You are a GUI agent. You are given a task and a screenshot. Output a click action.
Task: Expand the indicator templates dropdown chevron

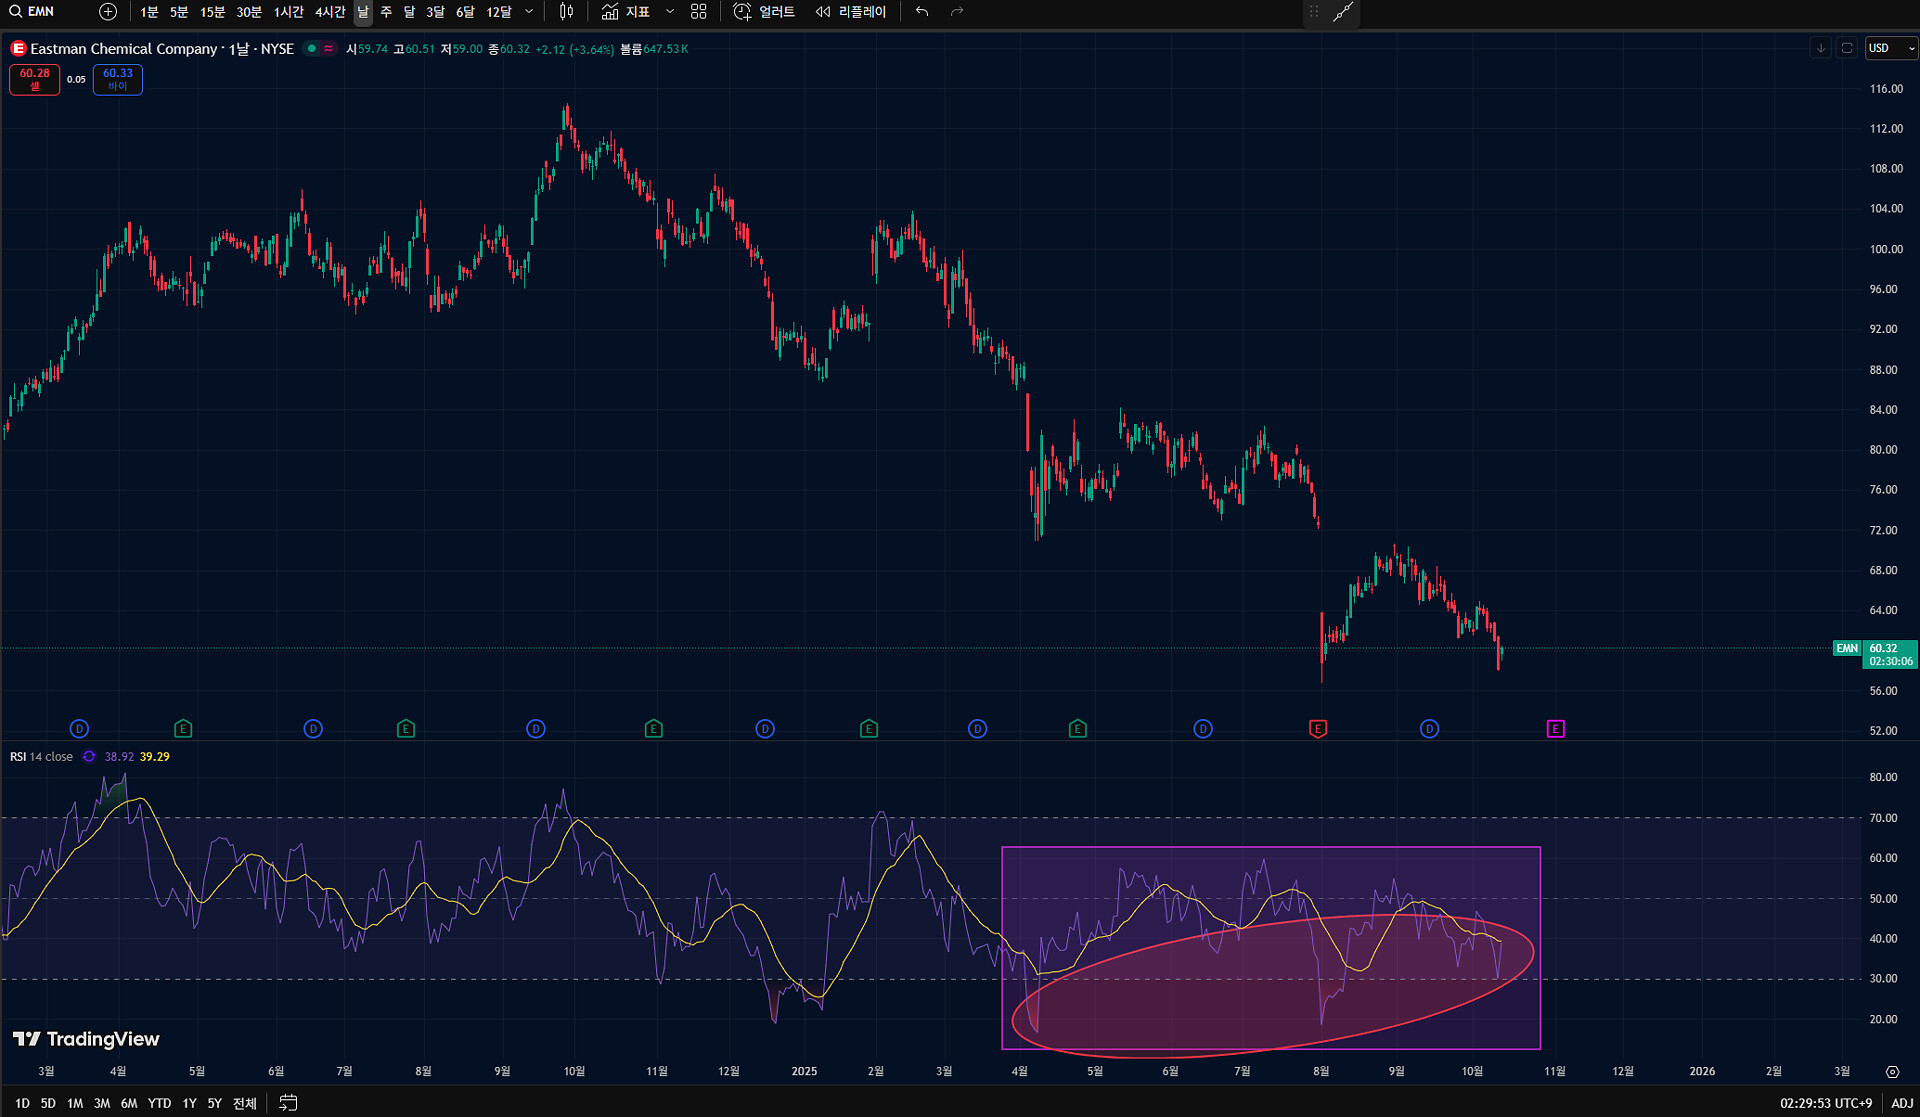670,12
